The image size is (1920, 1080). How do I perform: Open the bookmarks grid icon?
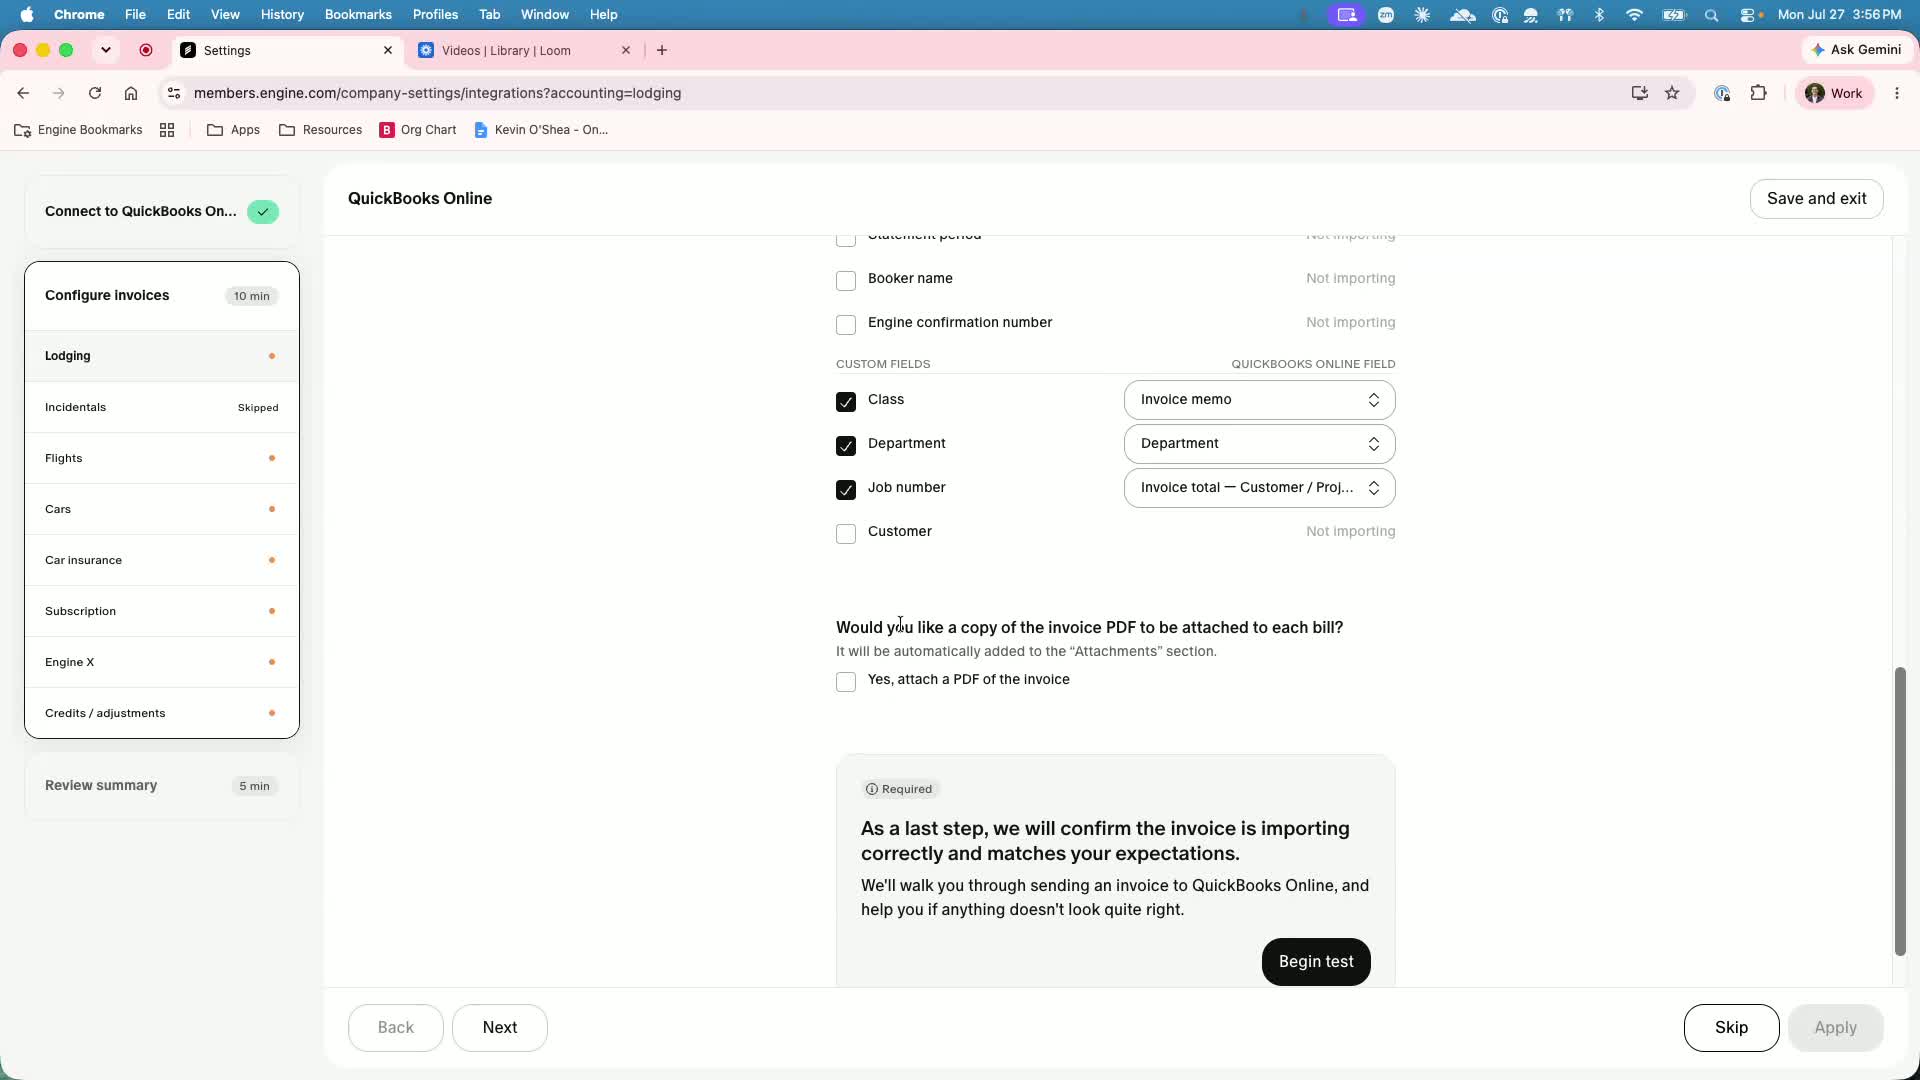(167, 130)
